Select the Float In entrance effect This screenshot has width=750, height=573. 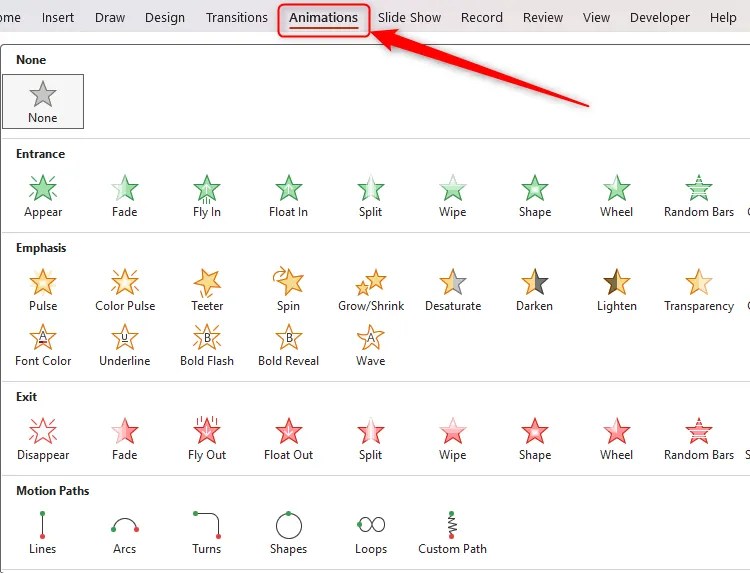[x=288, y=197]
